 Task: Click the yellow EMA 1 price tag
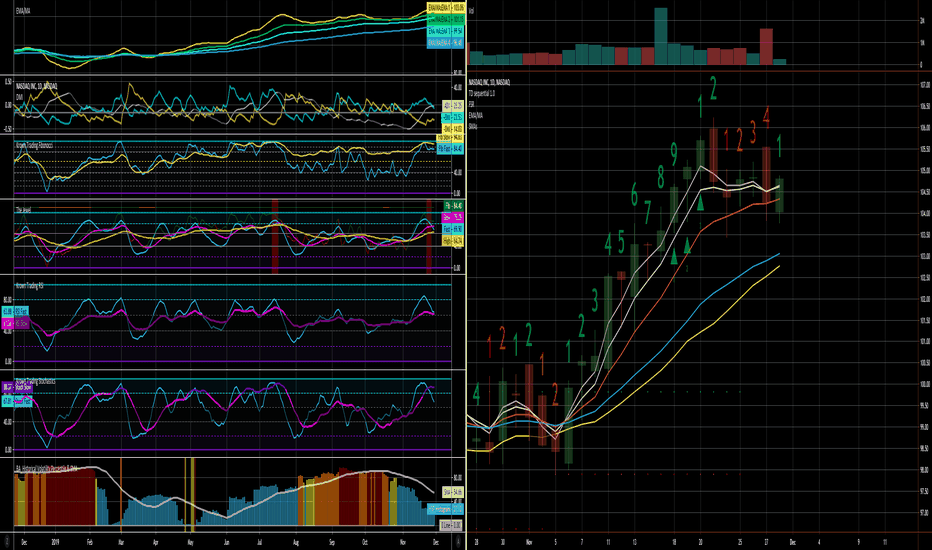pos(446,8)
